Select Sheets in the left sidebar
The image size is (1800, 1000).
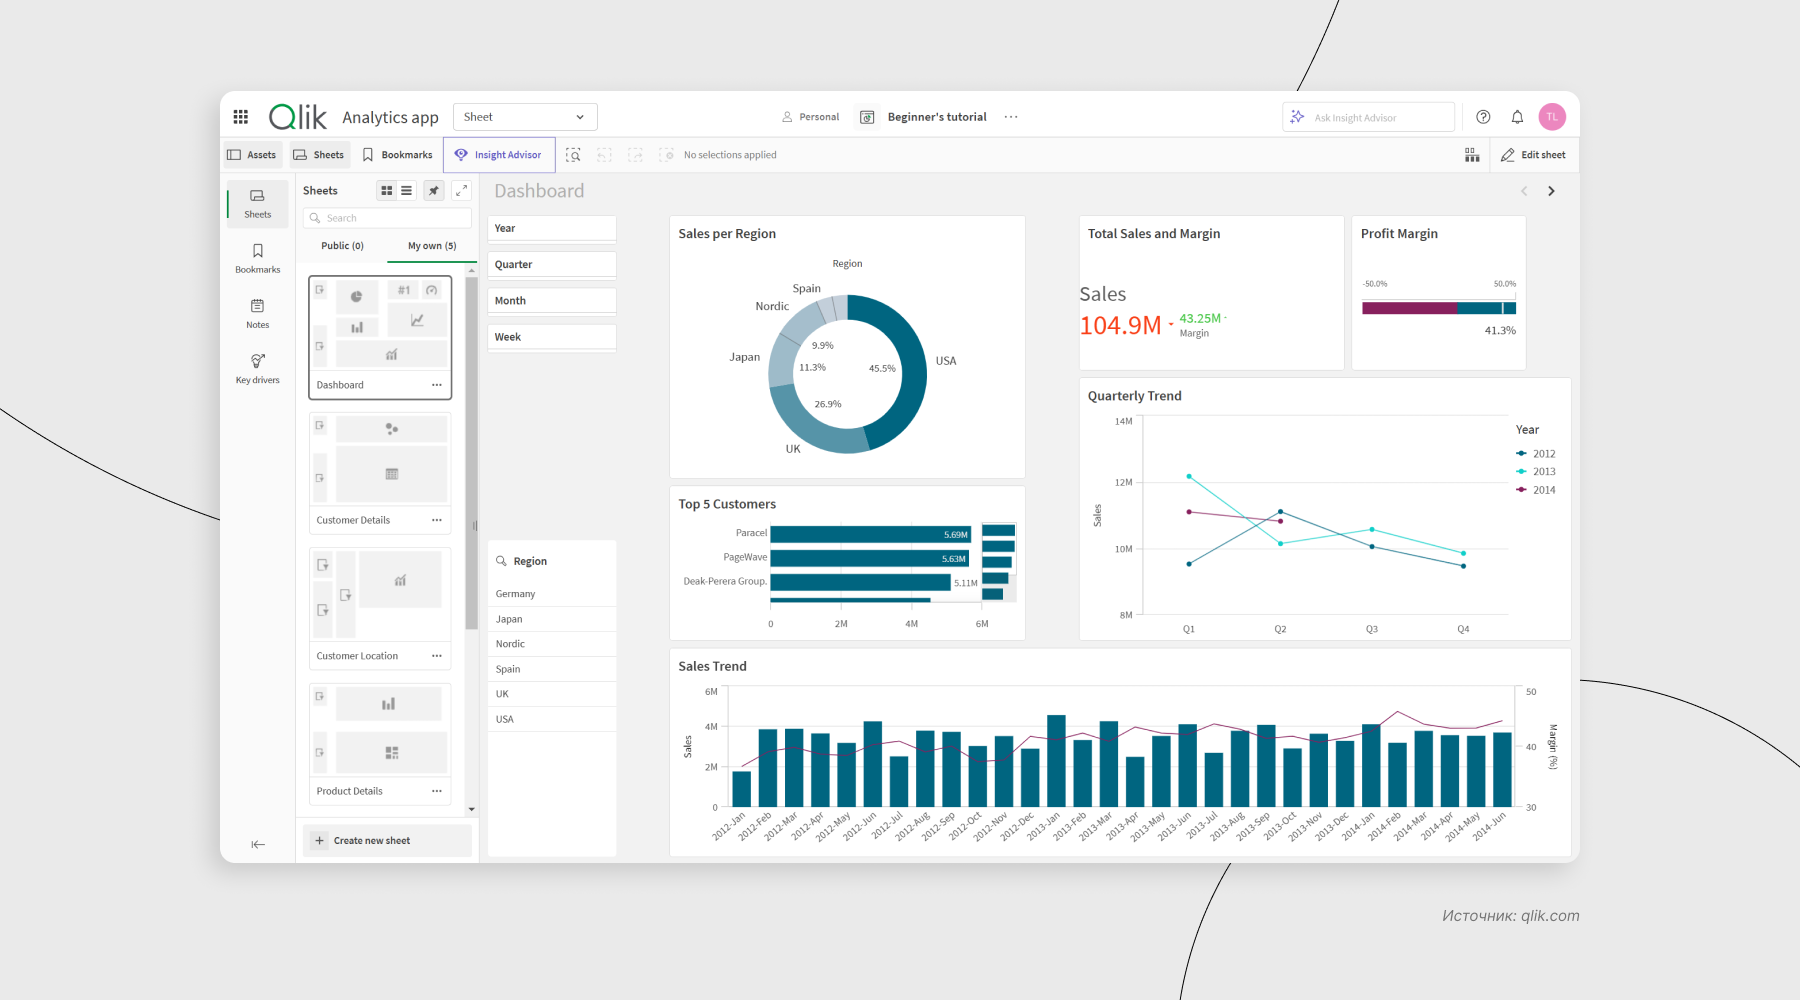tap(258, 203)
